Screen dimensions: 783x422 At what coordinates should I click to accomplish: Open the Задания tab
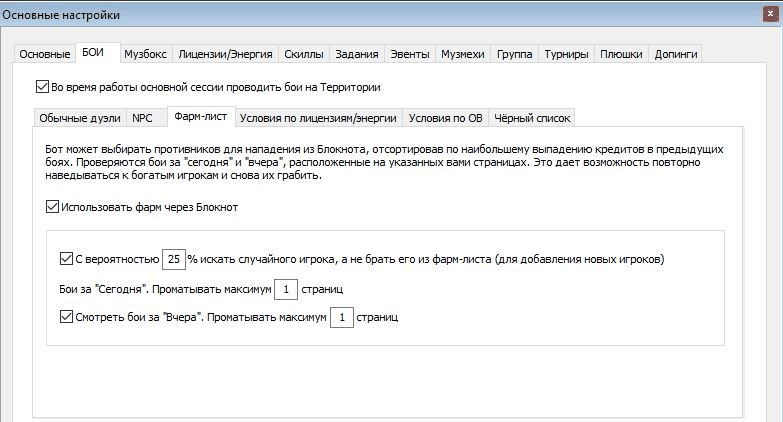(x=357, y=54)
